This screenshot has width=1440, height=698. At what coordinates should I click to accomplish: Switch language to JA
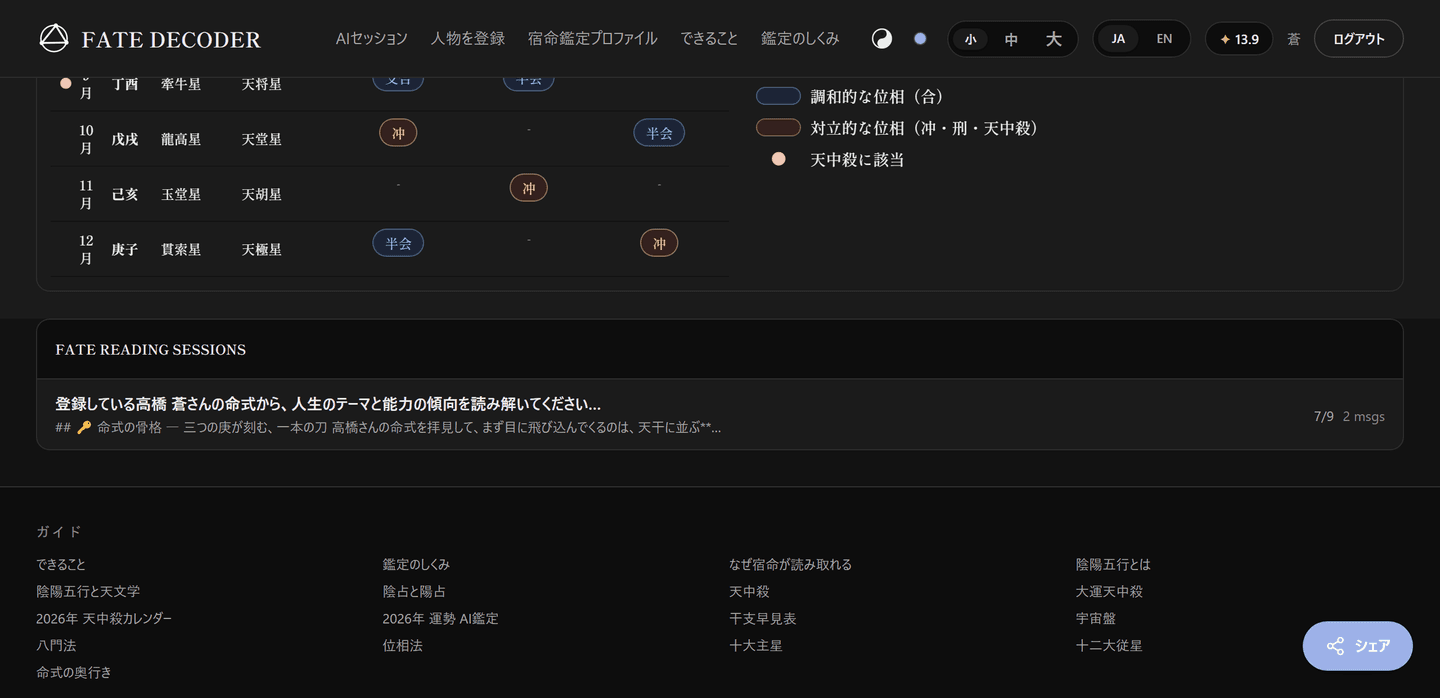pyautogui.click(x=1118, y=39)
